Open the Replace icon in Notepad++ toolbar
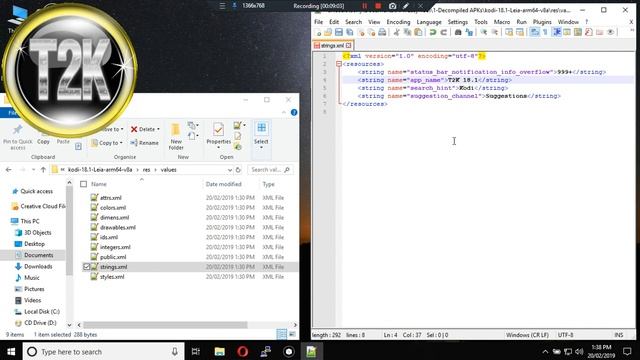640x360 pixels. (469, 33)
